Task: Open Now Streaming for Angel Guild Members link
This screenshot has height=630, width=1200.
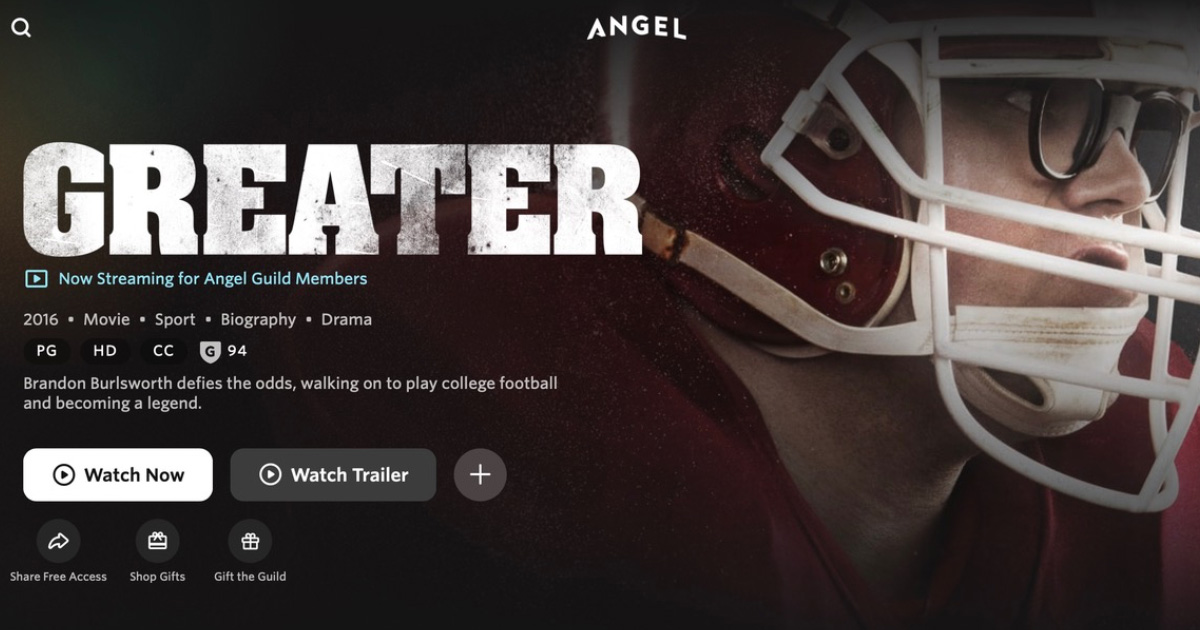Action: (x=213, y=279)
